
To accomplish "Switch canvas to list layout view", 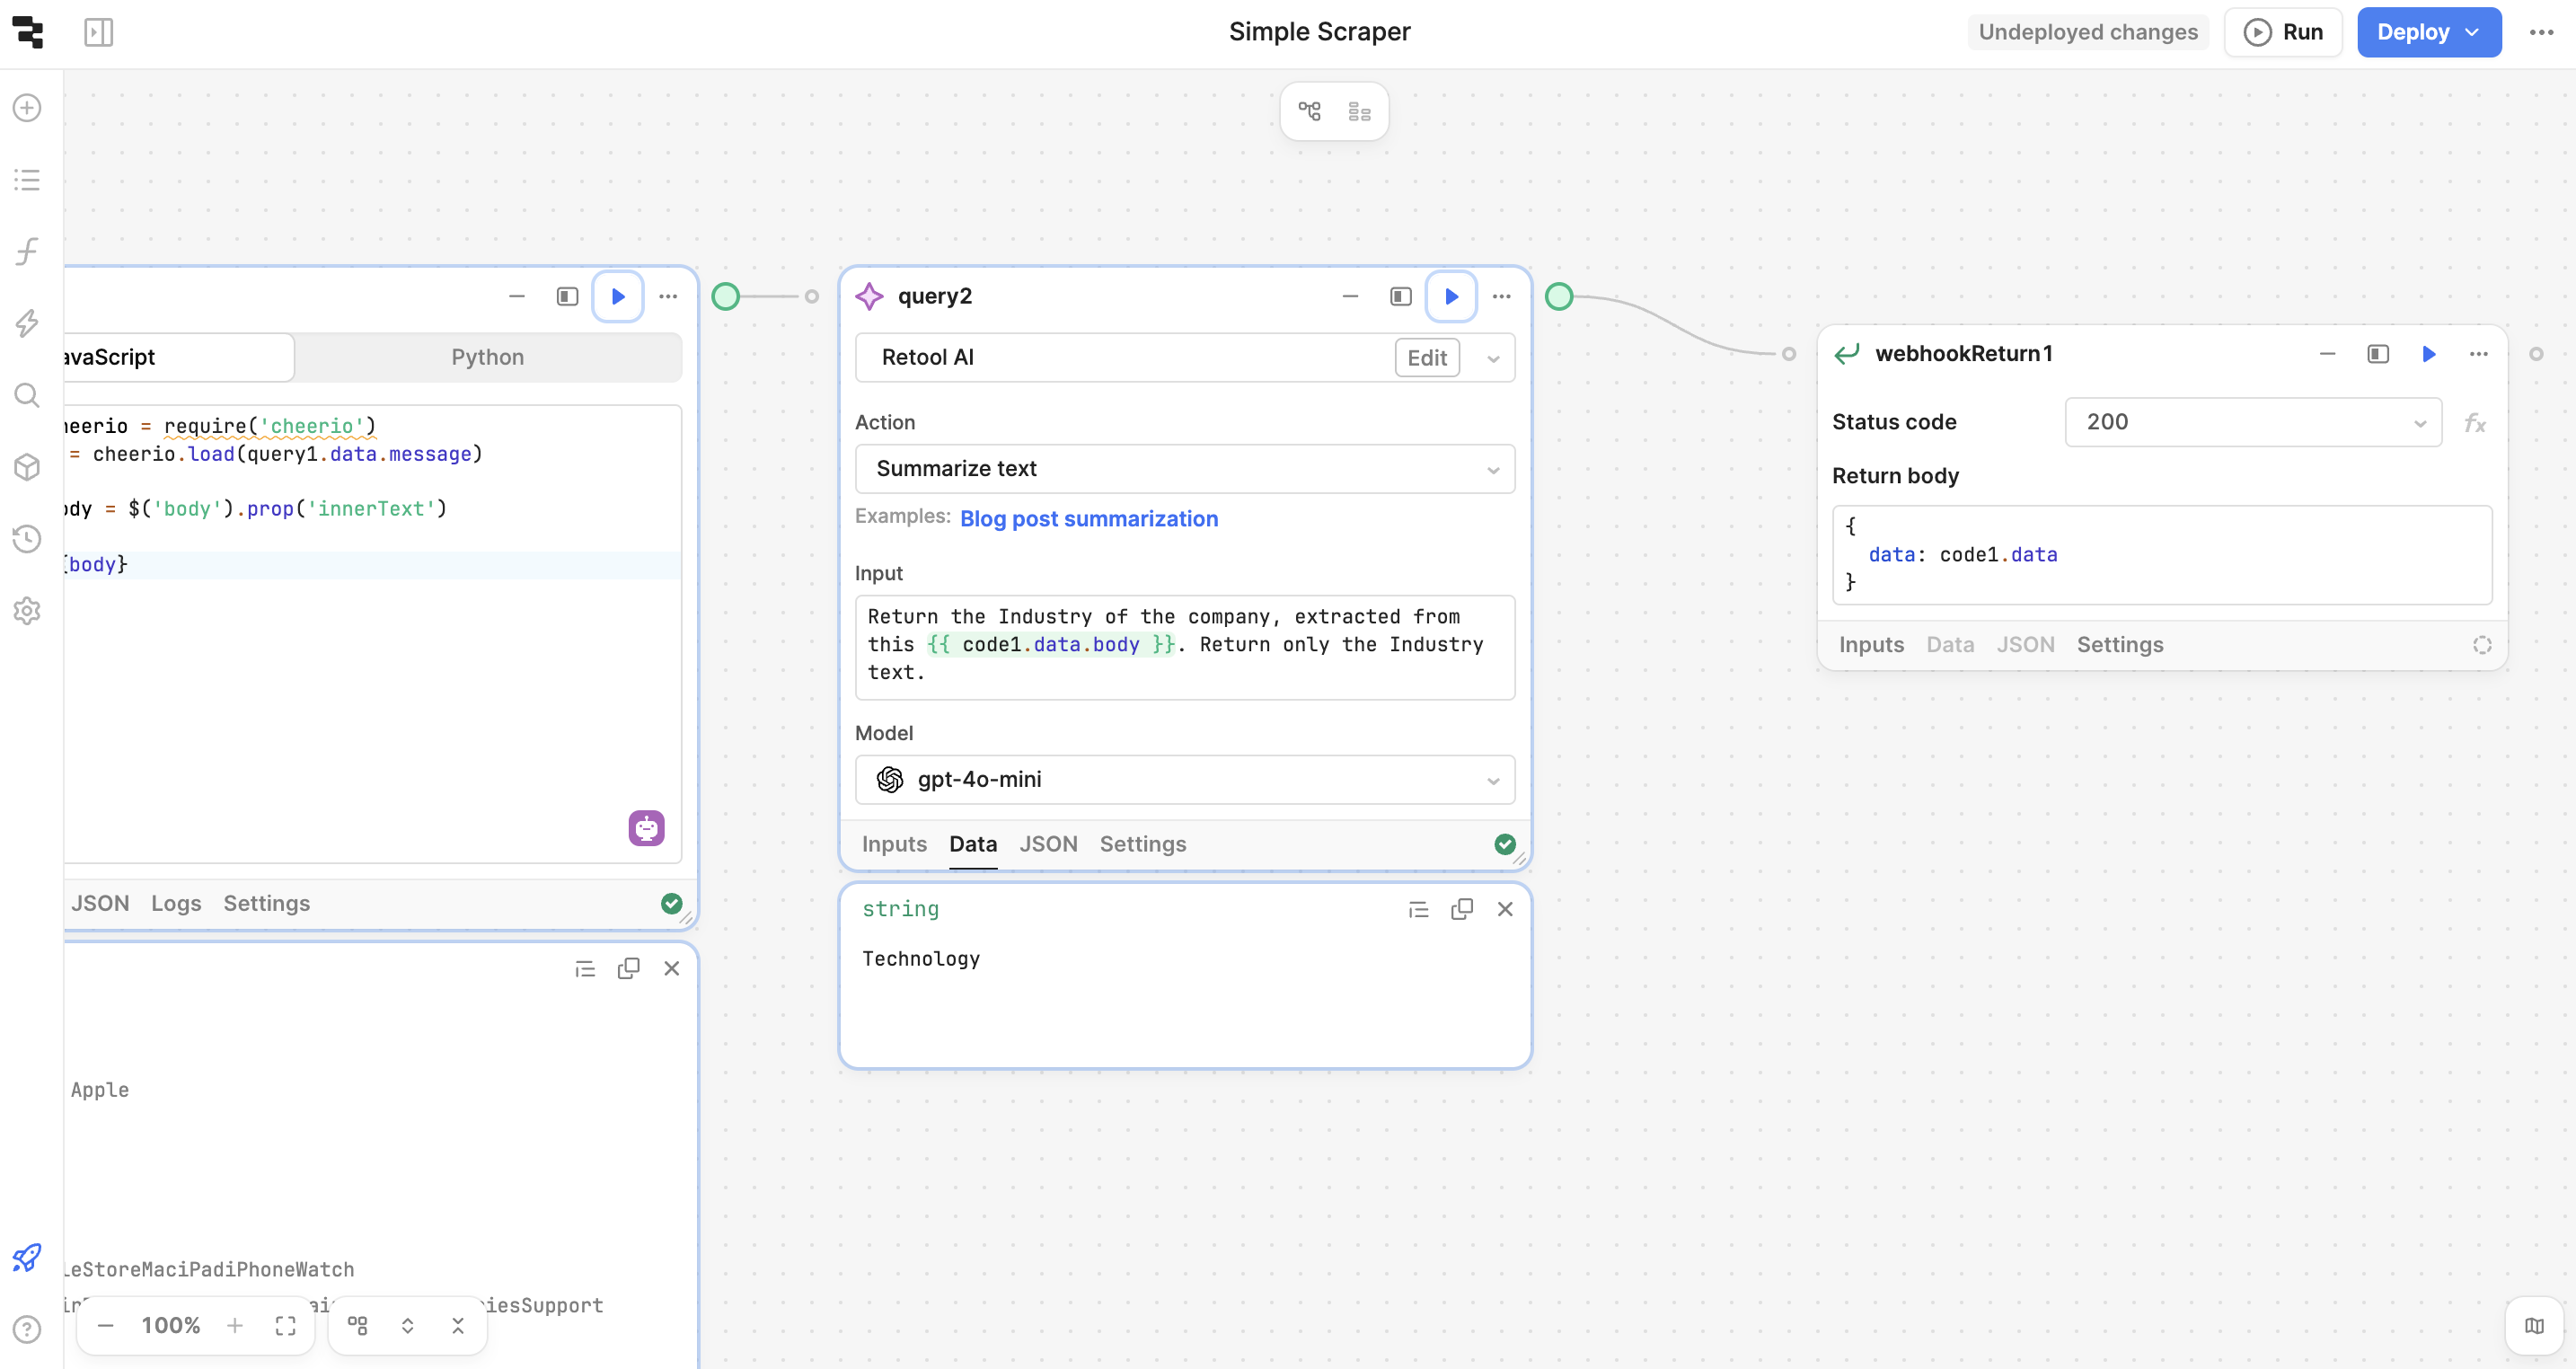I will tap(1358, 111).
